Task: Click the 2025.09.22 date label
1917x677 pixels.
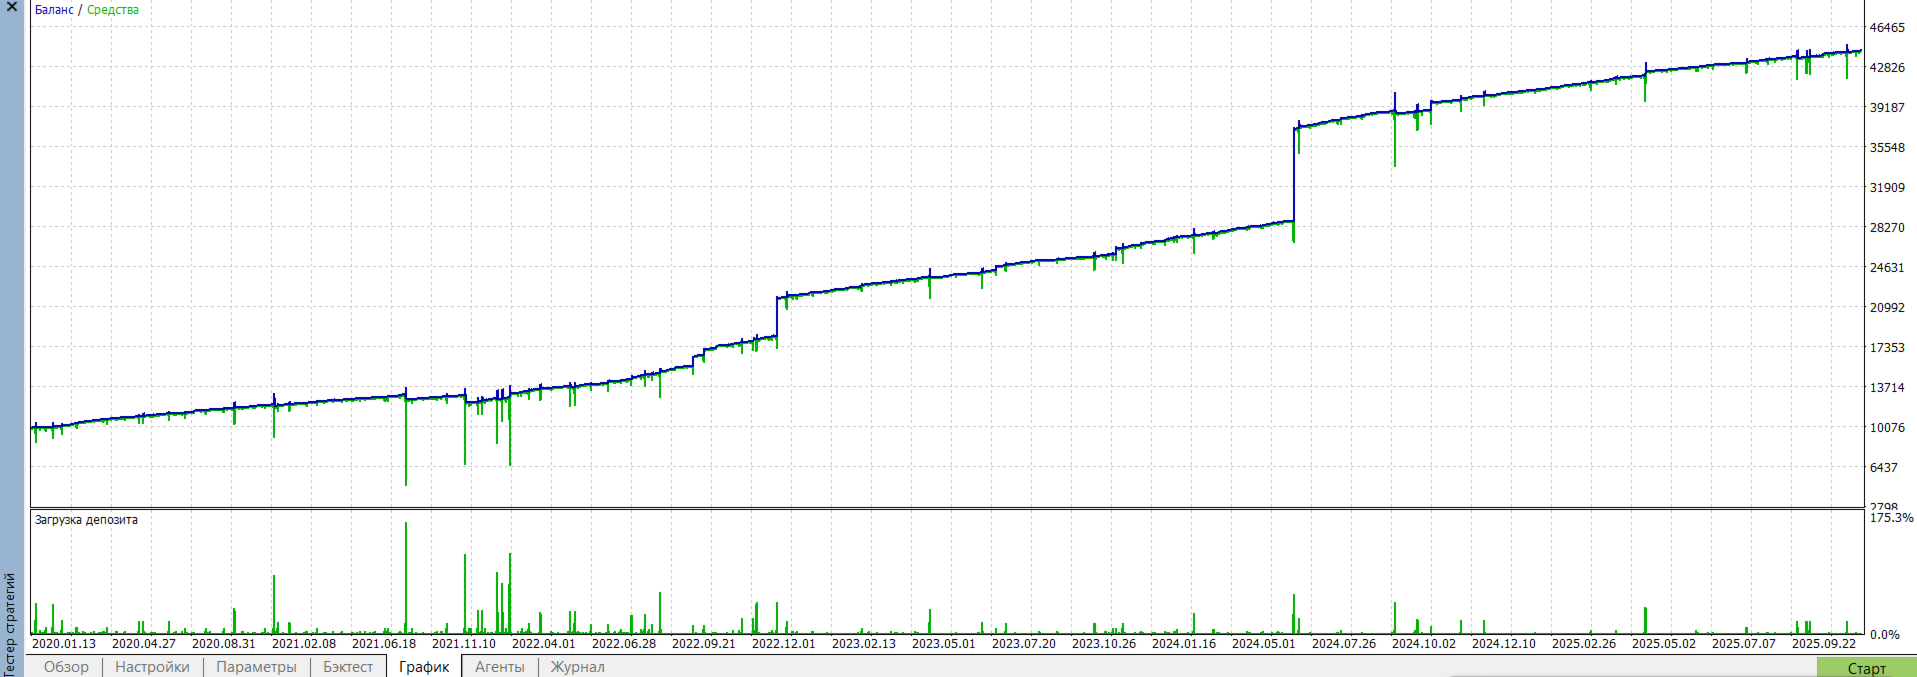Action: (1824, 644)
